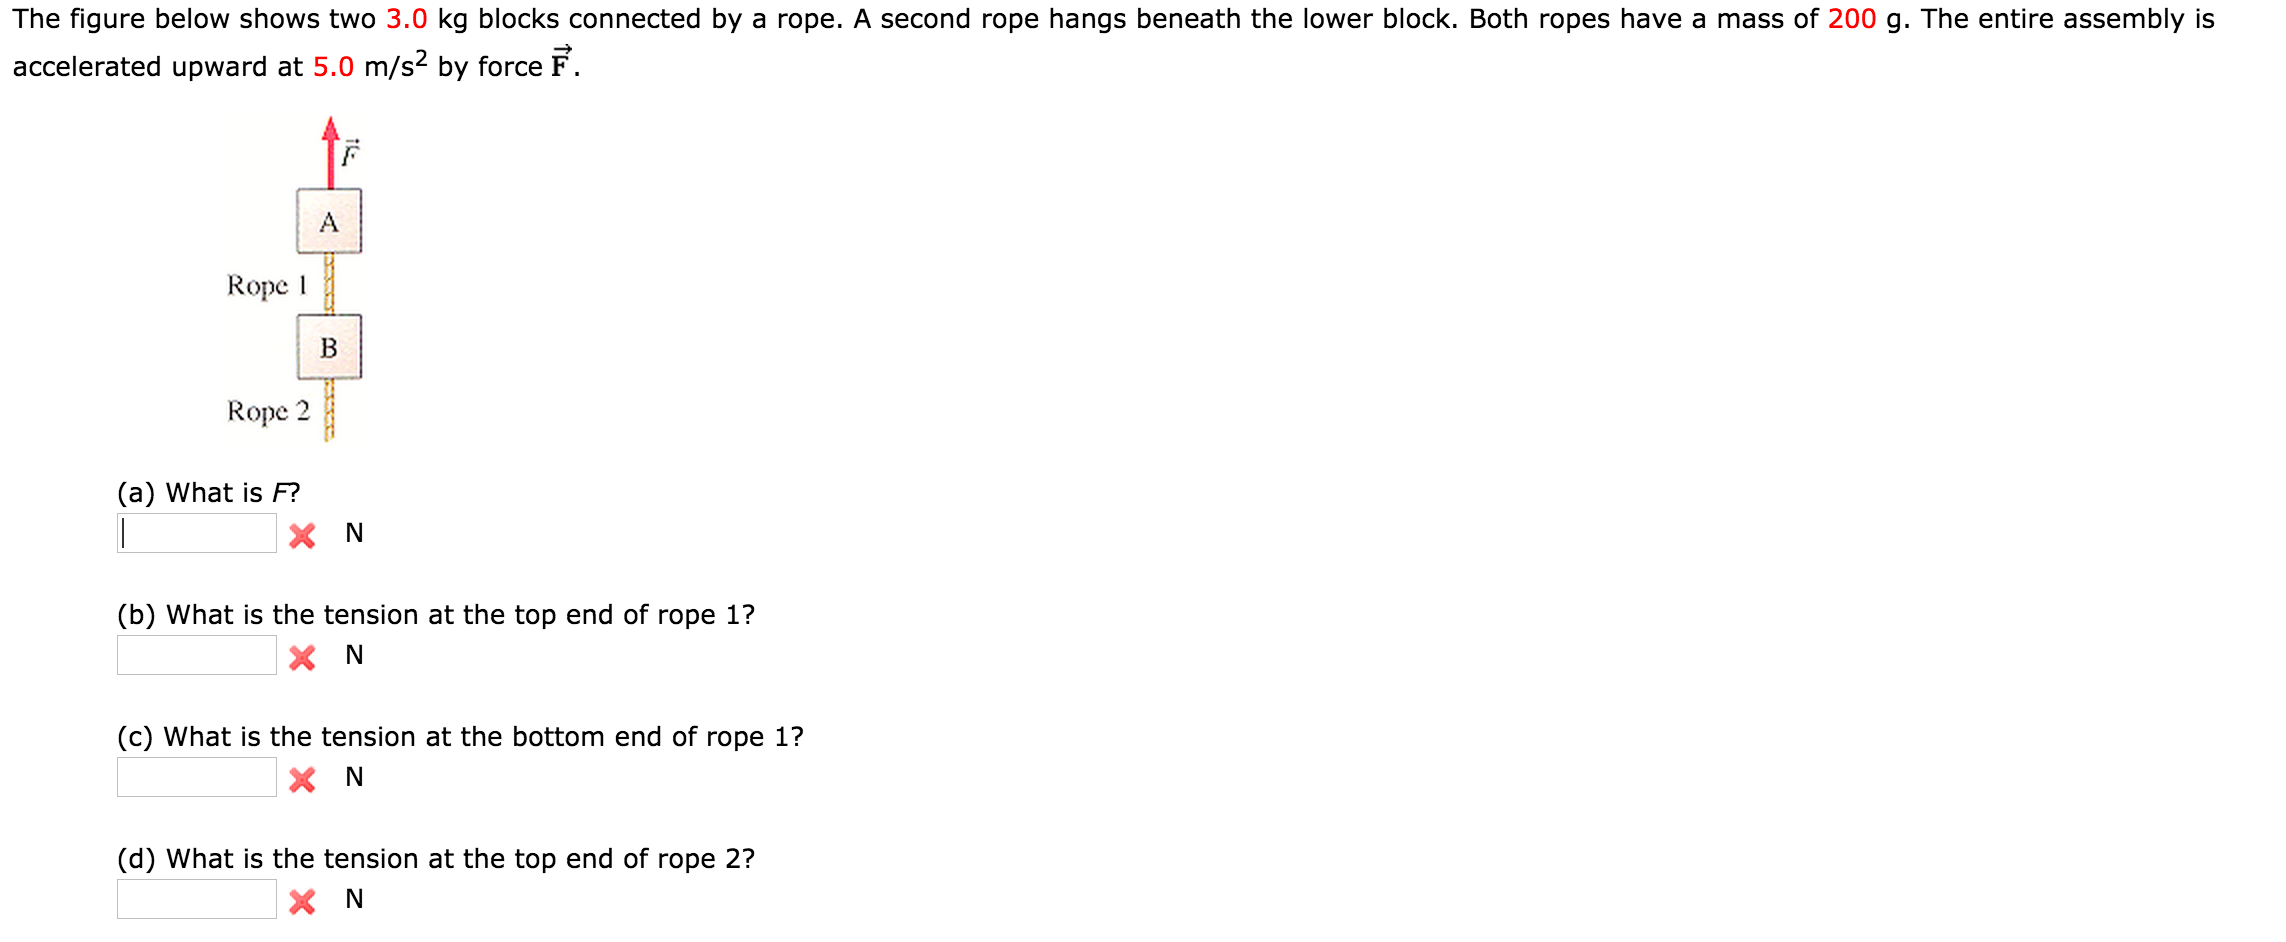
Task: Click the N unit label after answer (d)
Action: (x=354, y=899)
